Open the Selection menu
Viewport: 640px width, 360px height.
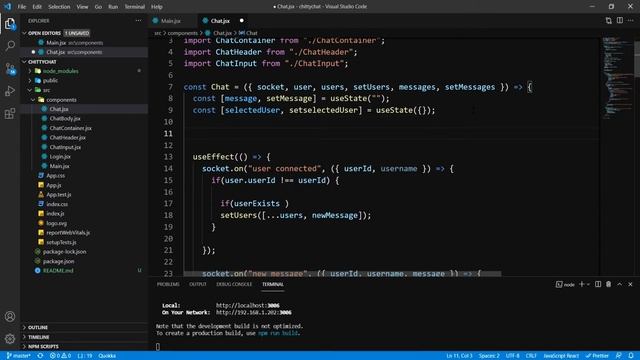coord(59,7)
